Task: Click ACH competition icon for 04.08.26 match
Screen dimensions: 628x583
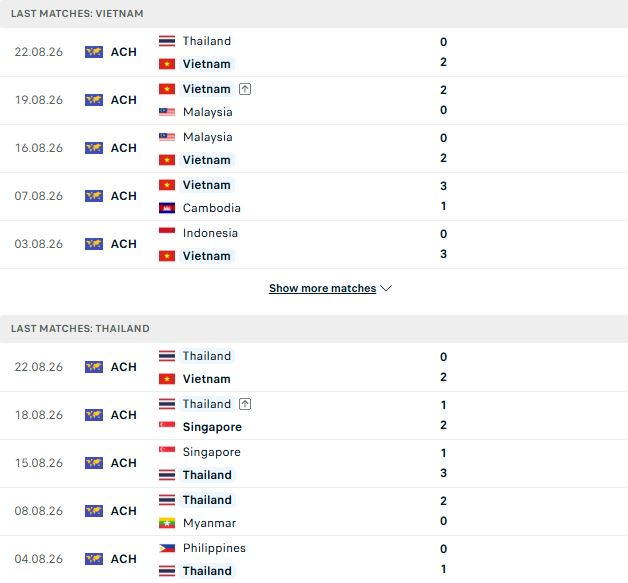Action: [94, 559]
